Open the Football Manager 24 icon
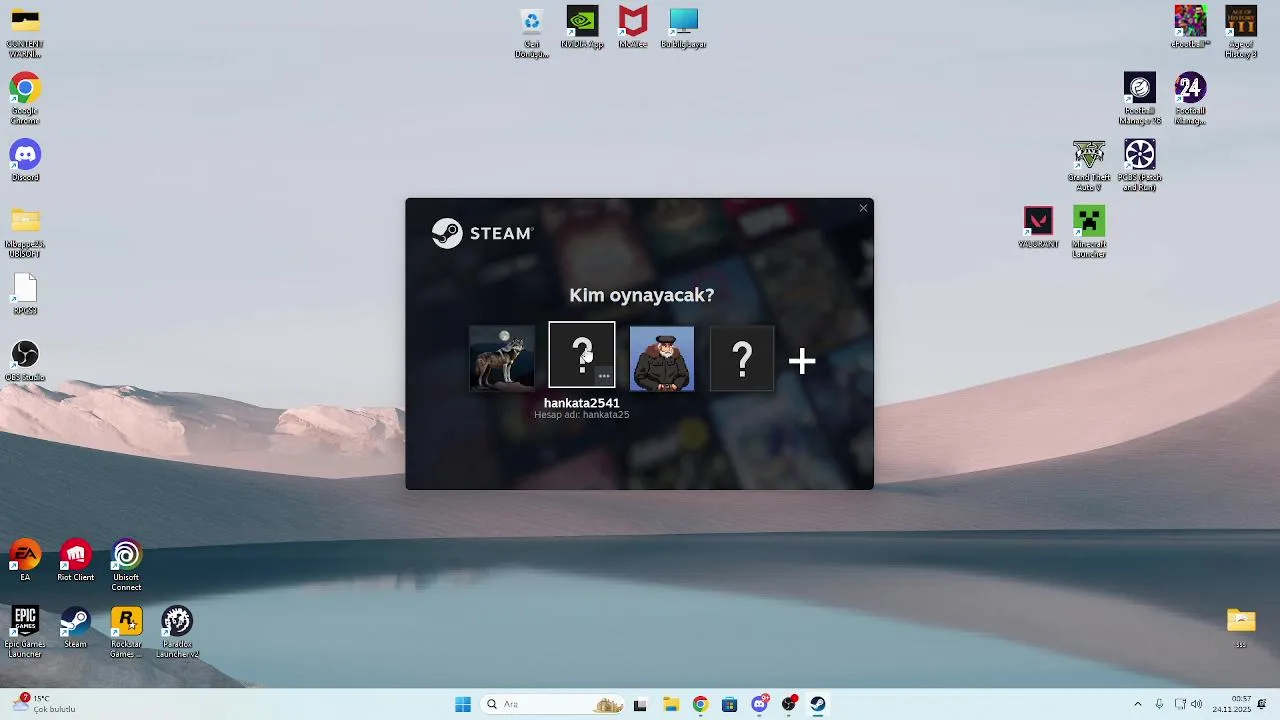 (x=1190, y=99)
